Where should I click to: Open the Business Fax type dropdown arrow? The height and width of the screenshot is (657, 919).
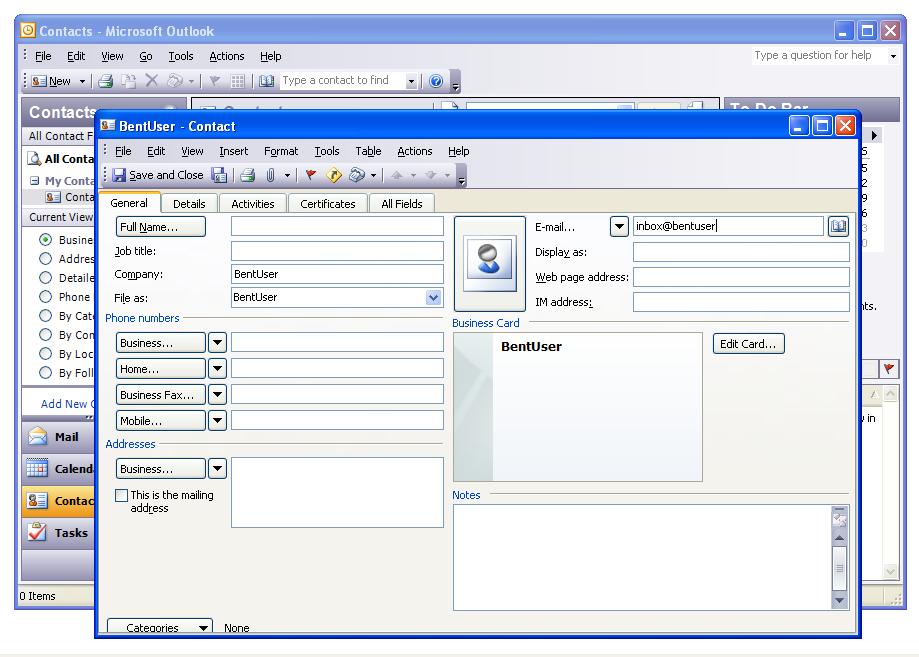pos(217,394)
